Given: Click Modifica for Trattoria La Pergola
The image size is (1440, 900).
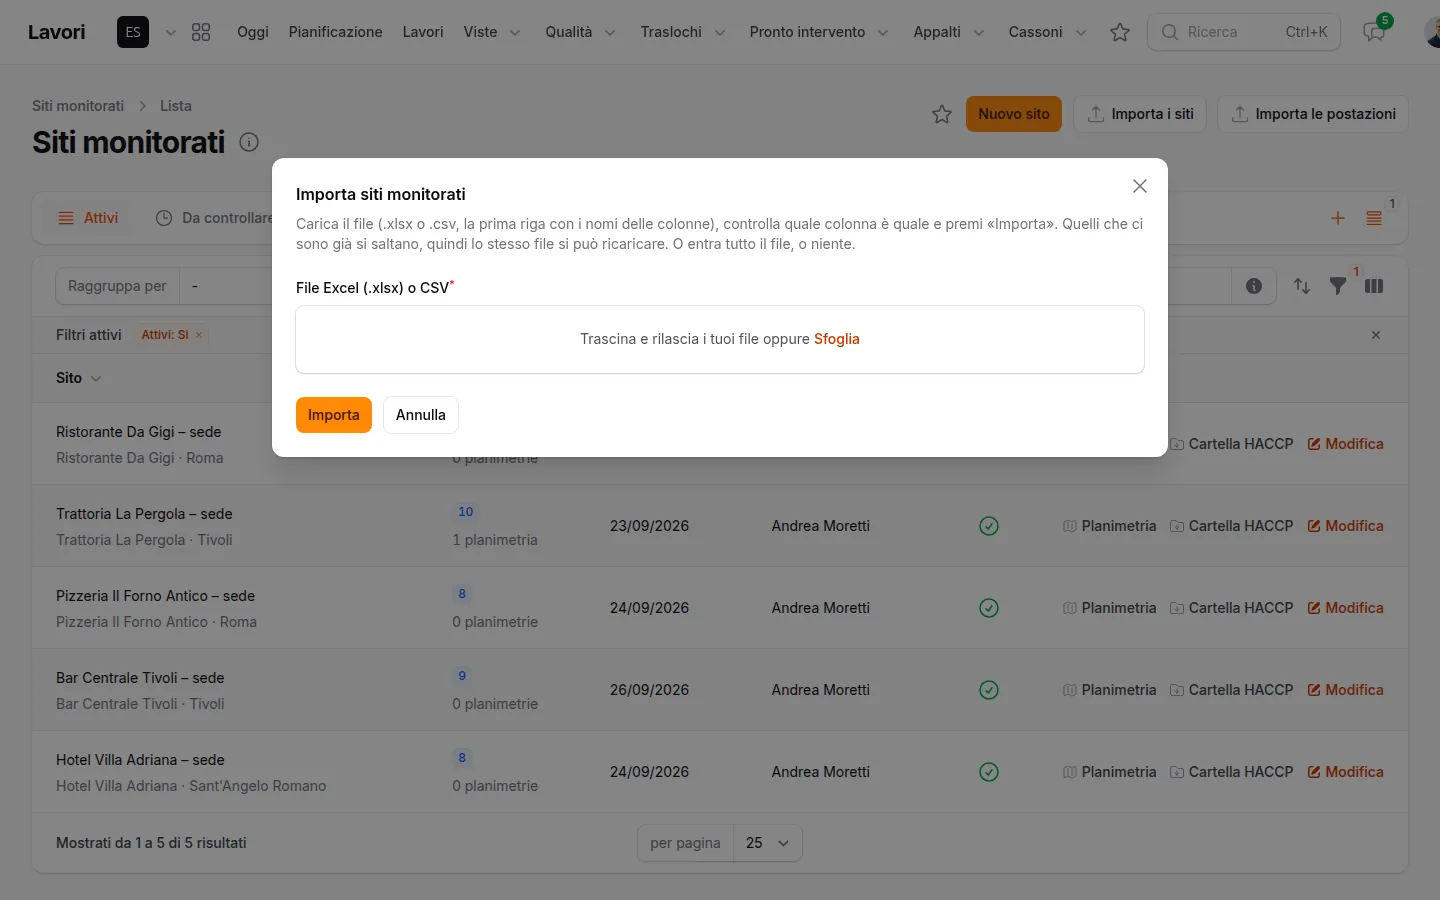Looking at the screenshot, I should (1346, 526).
